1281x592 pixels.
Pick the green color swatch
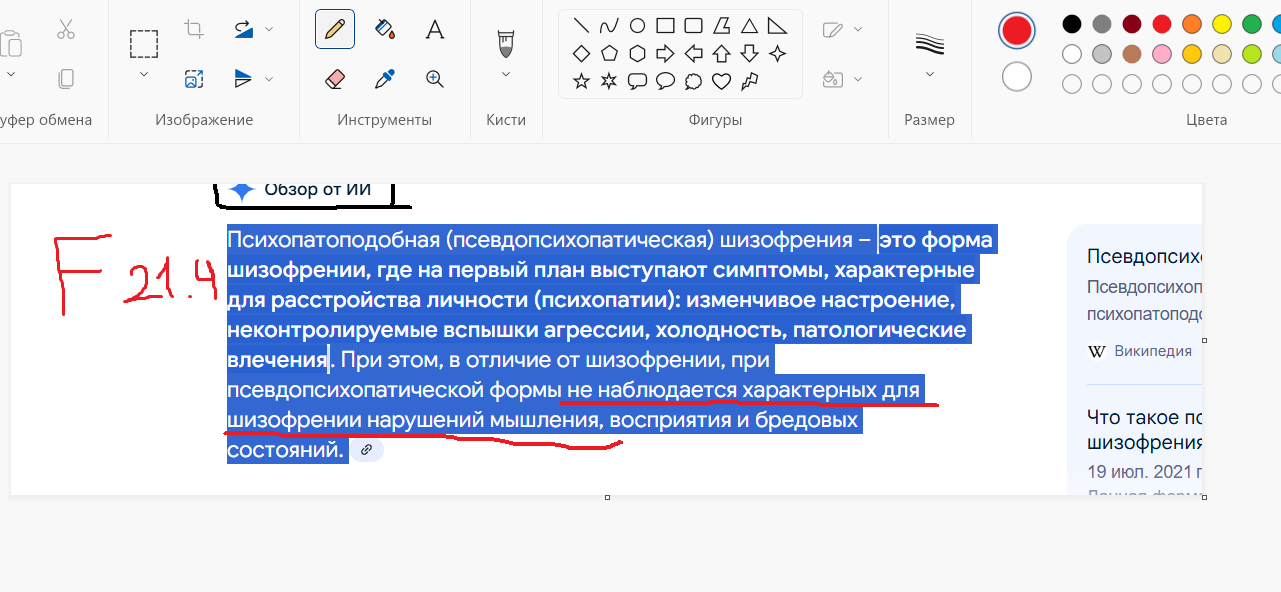(x=1252, y=24)
